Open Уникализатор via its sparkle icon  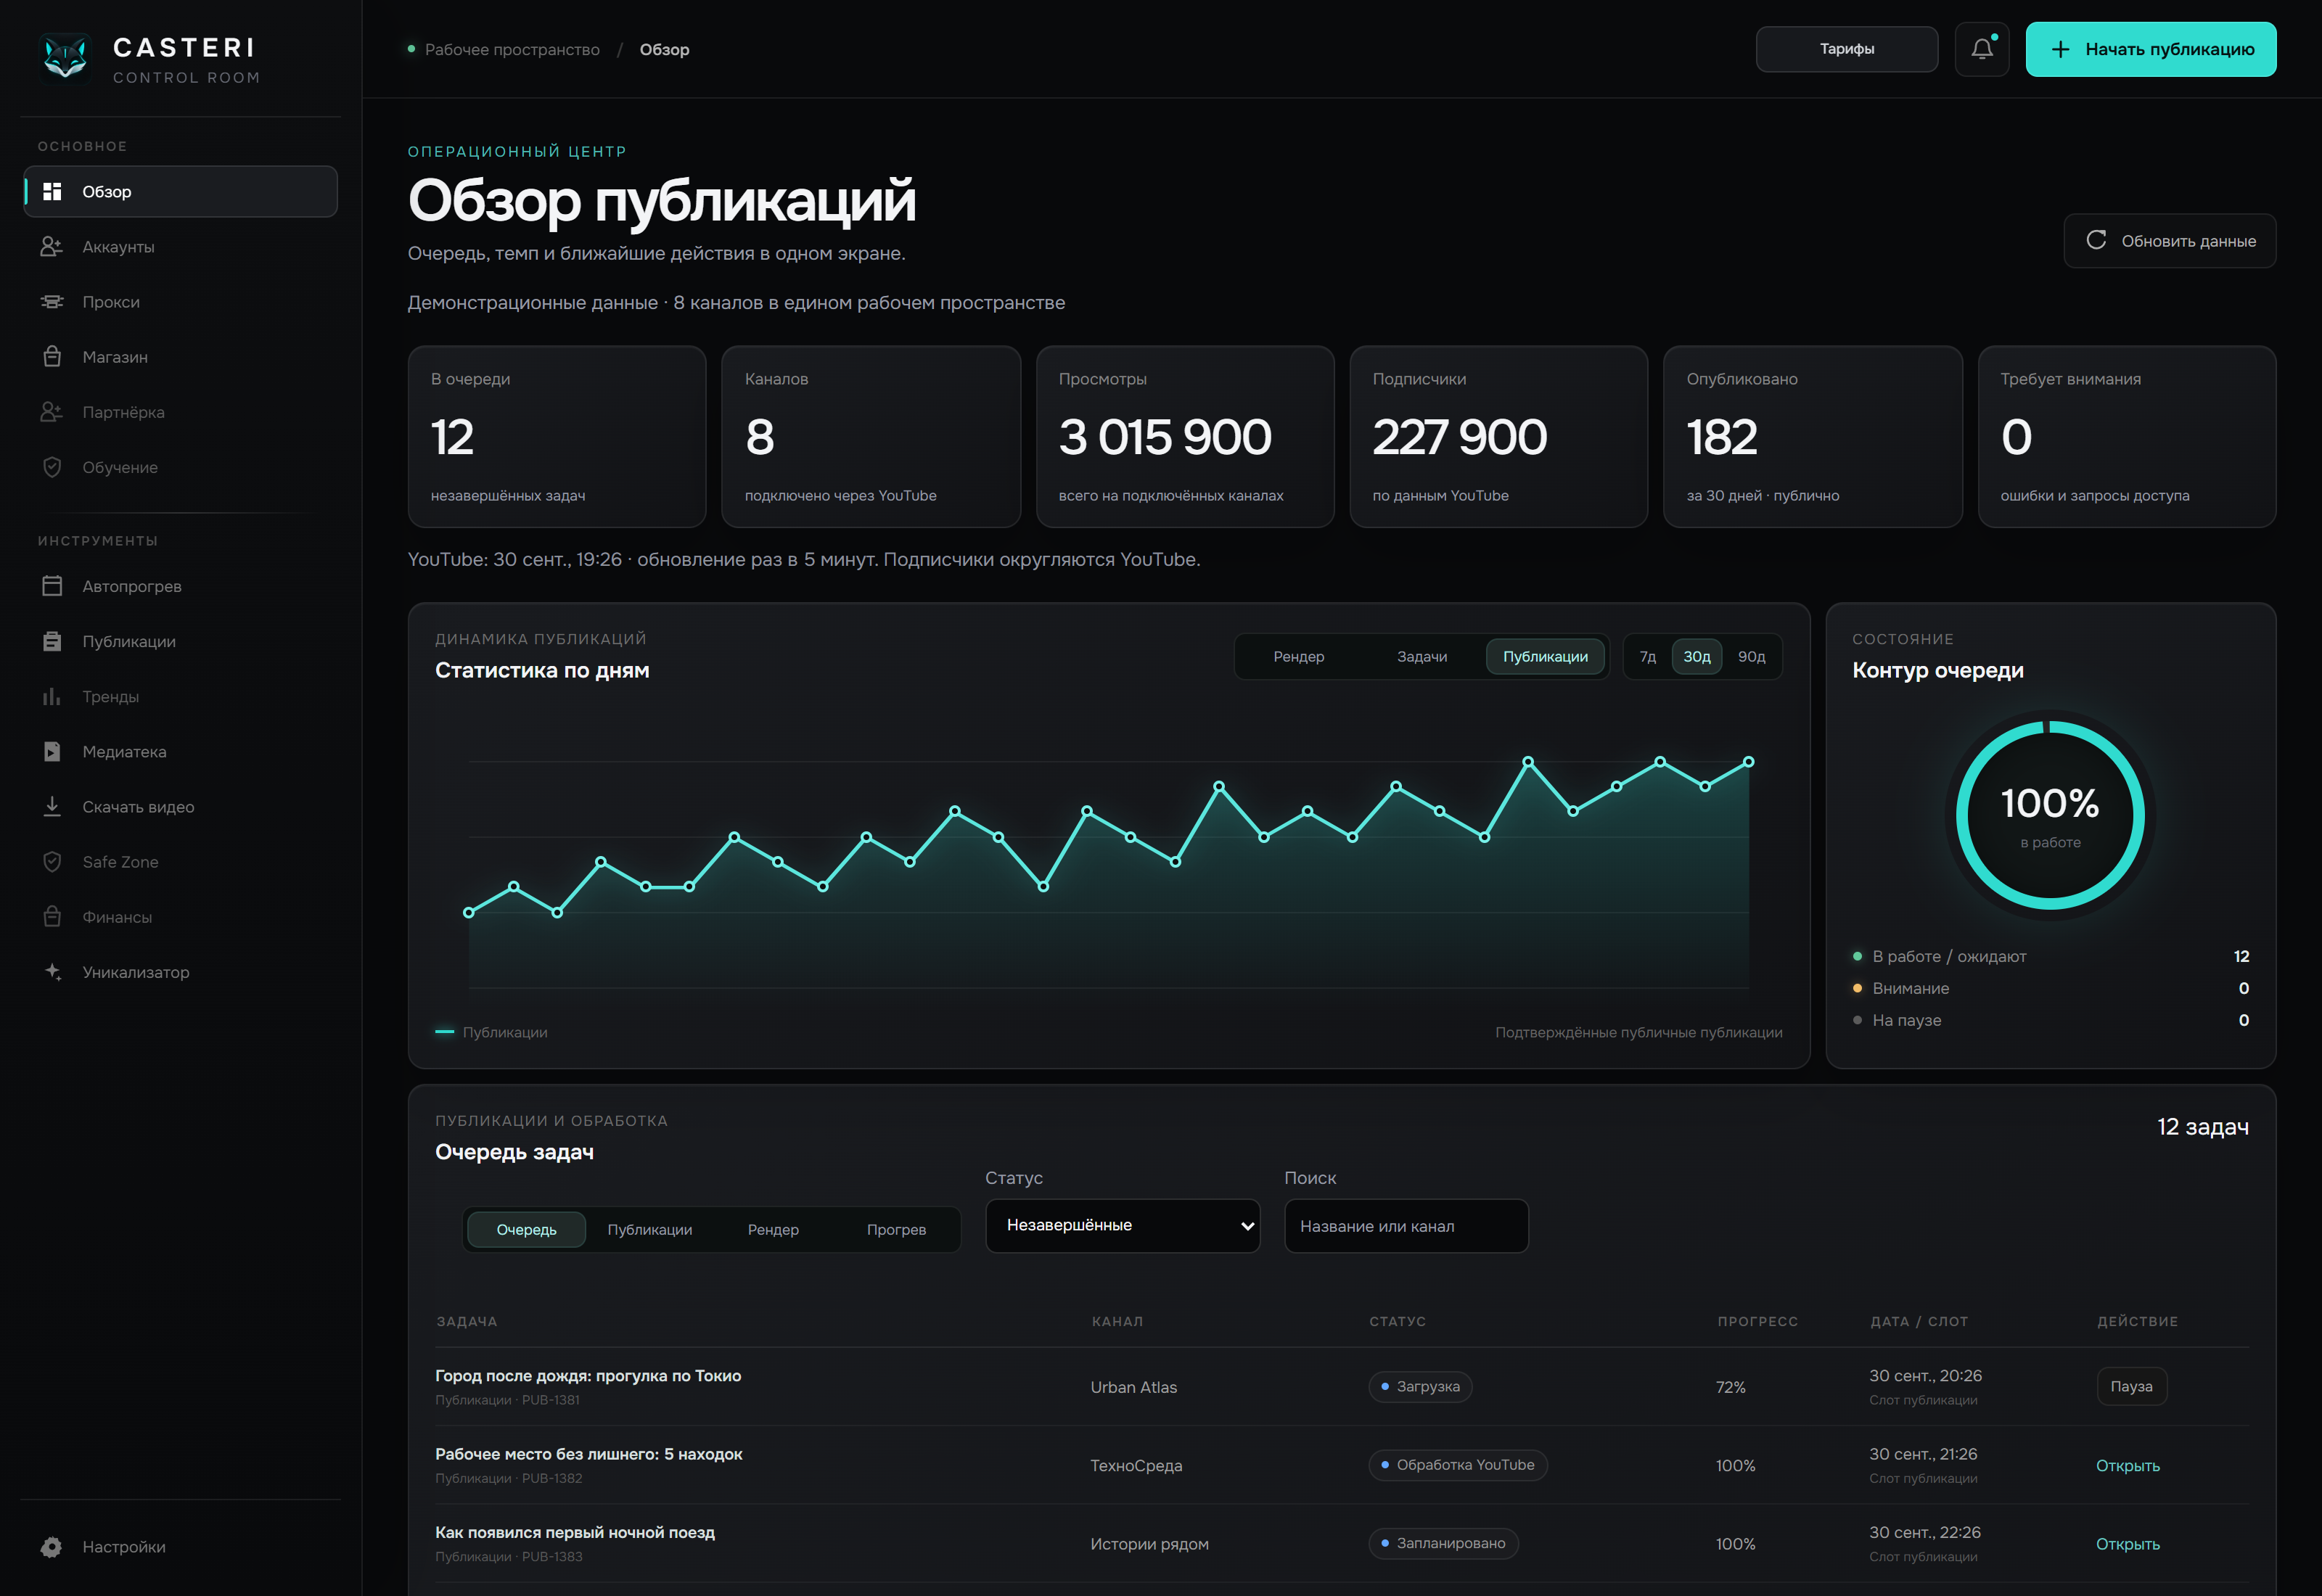point(52,972)
